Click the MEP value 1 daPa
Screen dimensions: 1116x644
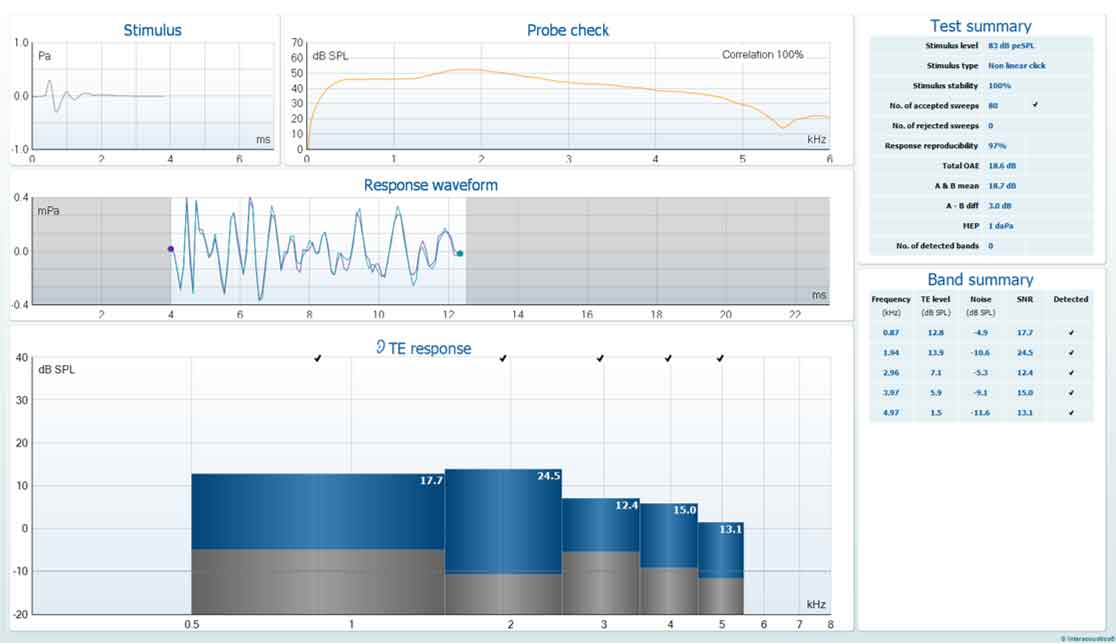click(1001, 226)
